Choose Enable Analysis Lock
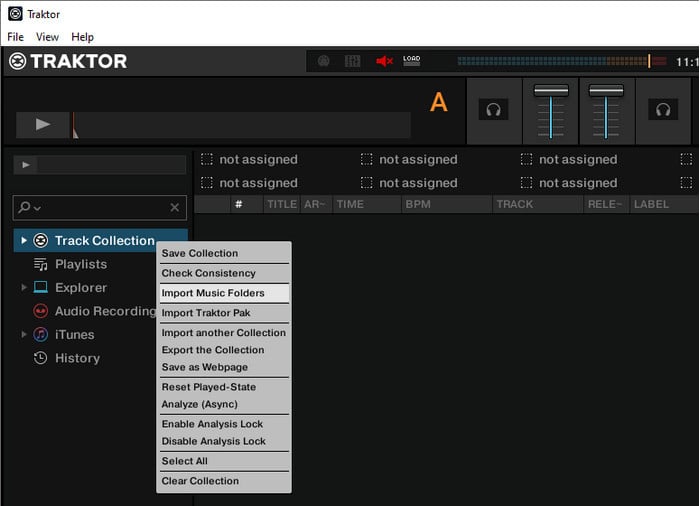700x506 pixels. [x=224, y=424]
